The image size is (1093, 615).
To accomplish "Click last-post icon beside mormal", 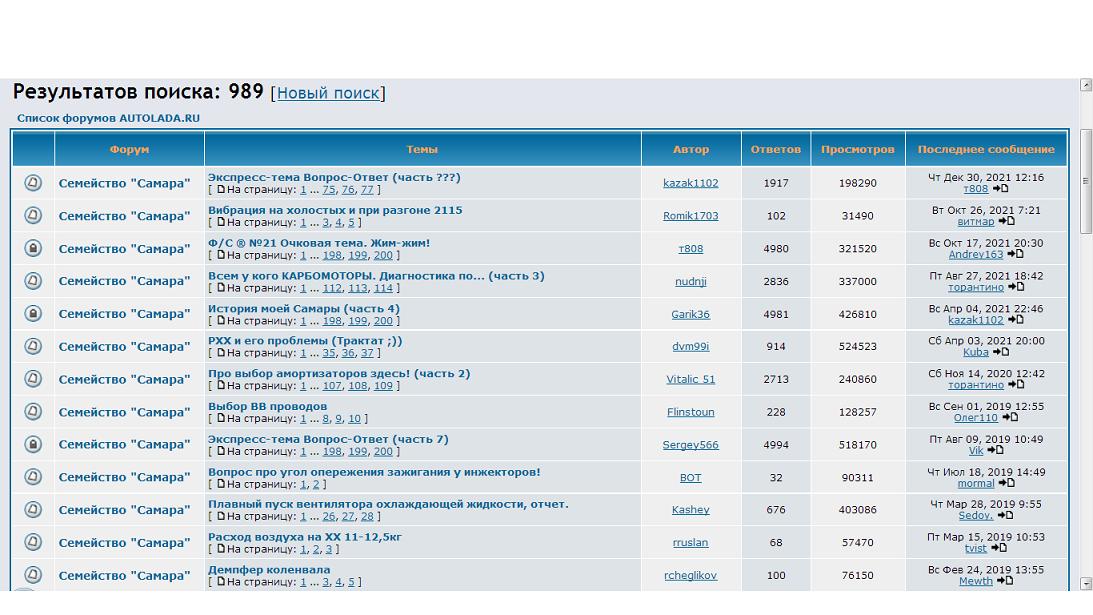I will pos(1007,483).
